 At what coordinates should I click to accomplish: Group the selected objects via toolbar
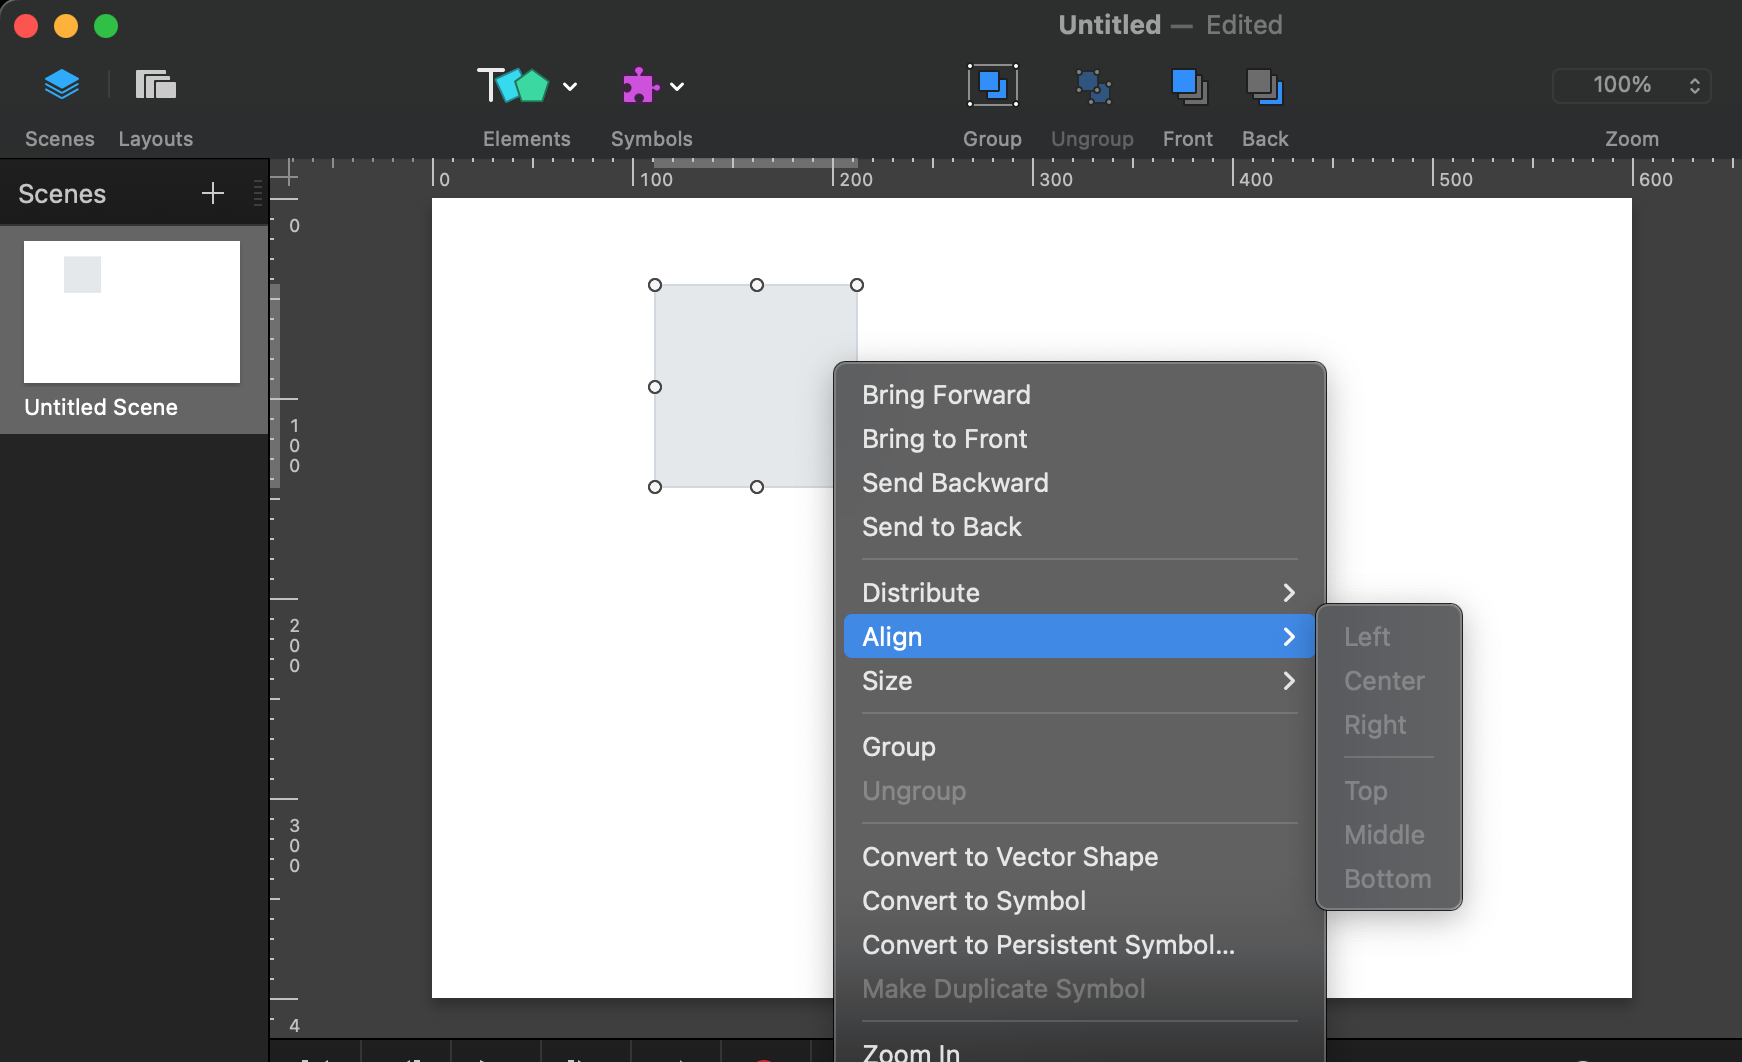991,85
